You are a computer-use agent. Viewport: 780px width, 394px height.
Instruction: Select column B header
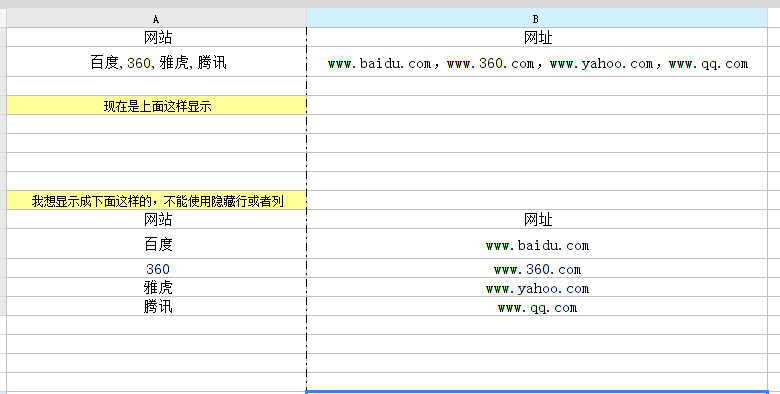click(537, 19)
